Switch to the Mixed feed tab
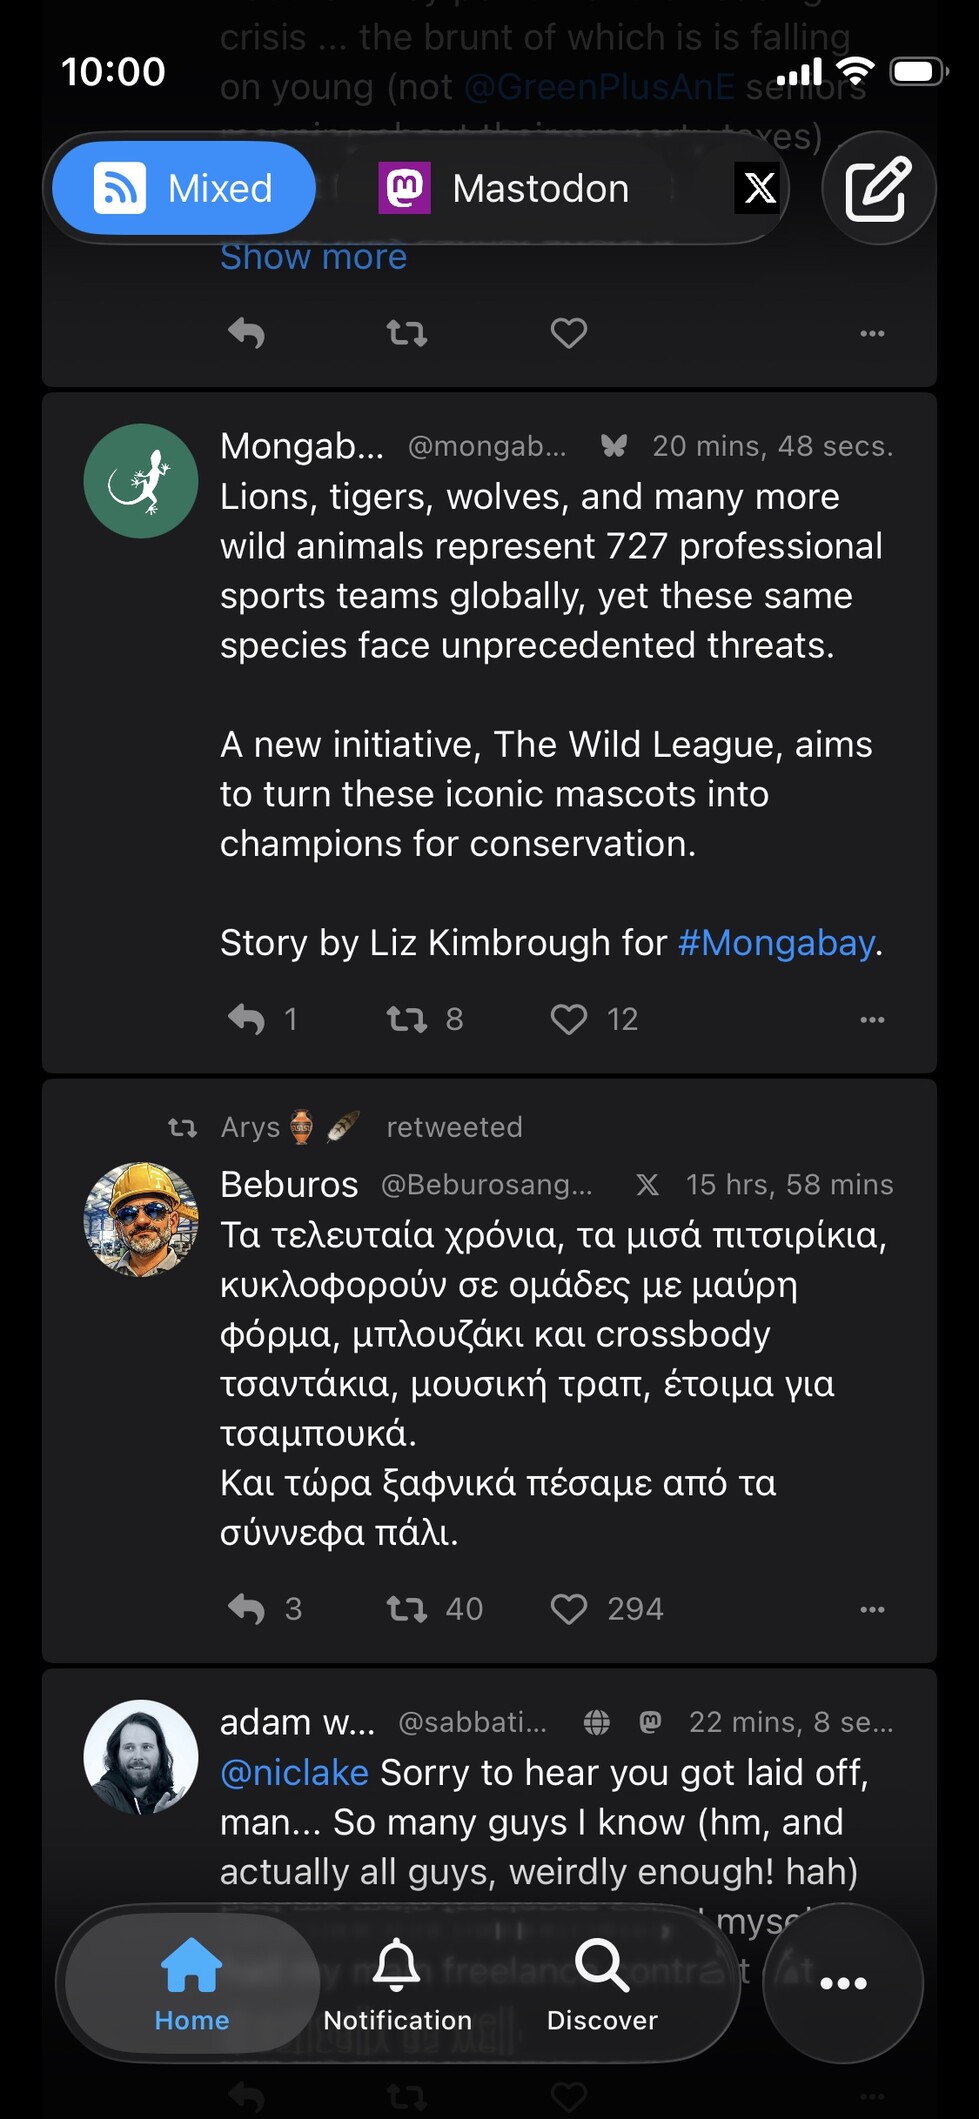979x2119 pixels. (x=184, y=188)
